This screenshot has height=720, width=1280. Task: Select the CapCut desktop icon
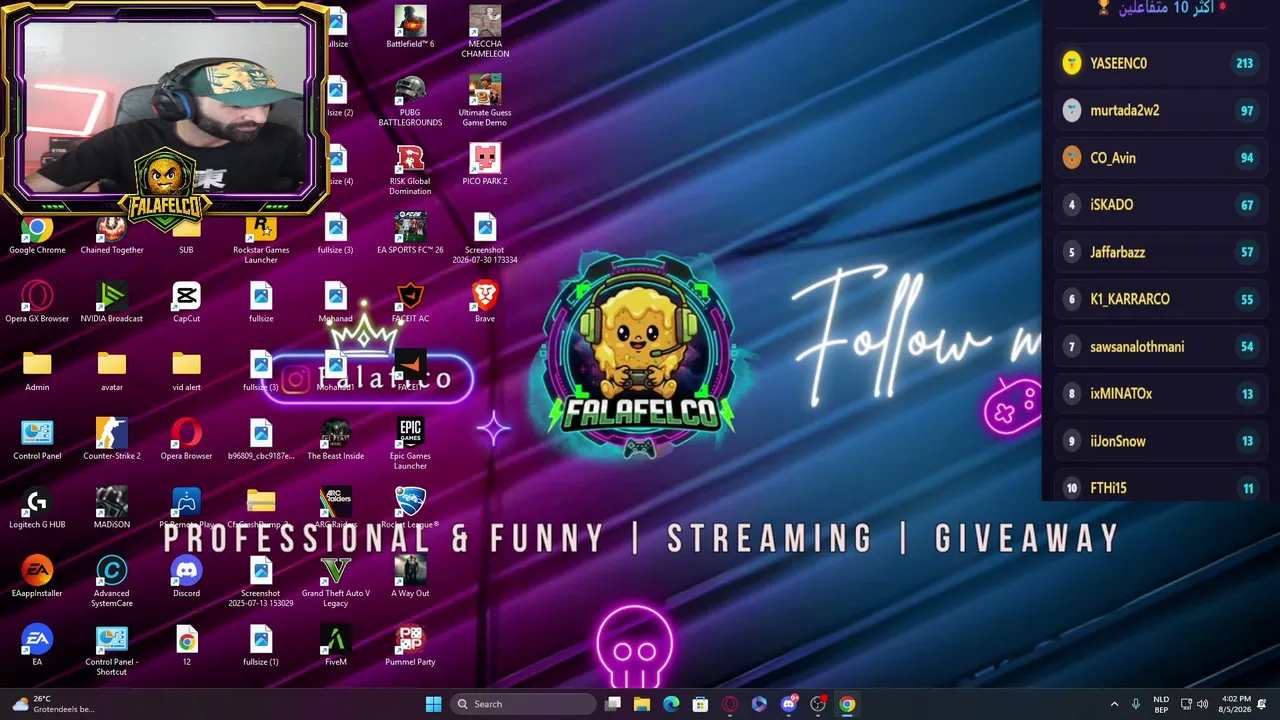pyautogui.click(x=186, y=303)
